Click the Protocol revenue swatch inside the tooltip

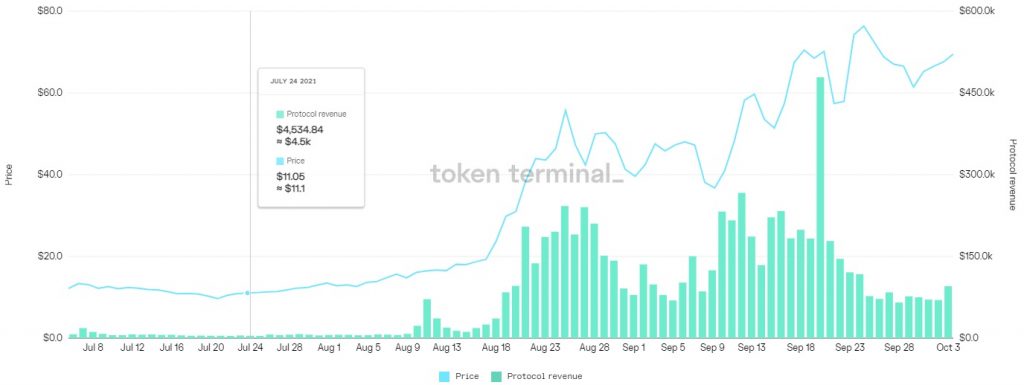coord(280,114)
